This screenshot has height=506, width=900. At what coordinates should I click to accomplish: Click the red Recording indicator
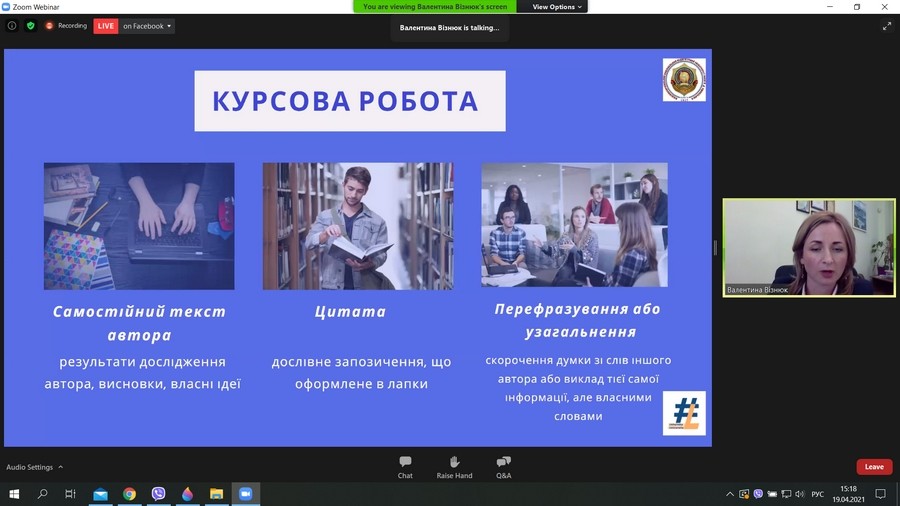coord(66,26)
